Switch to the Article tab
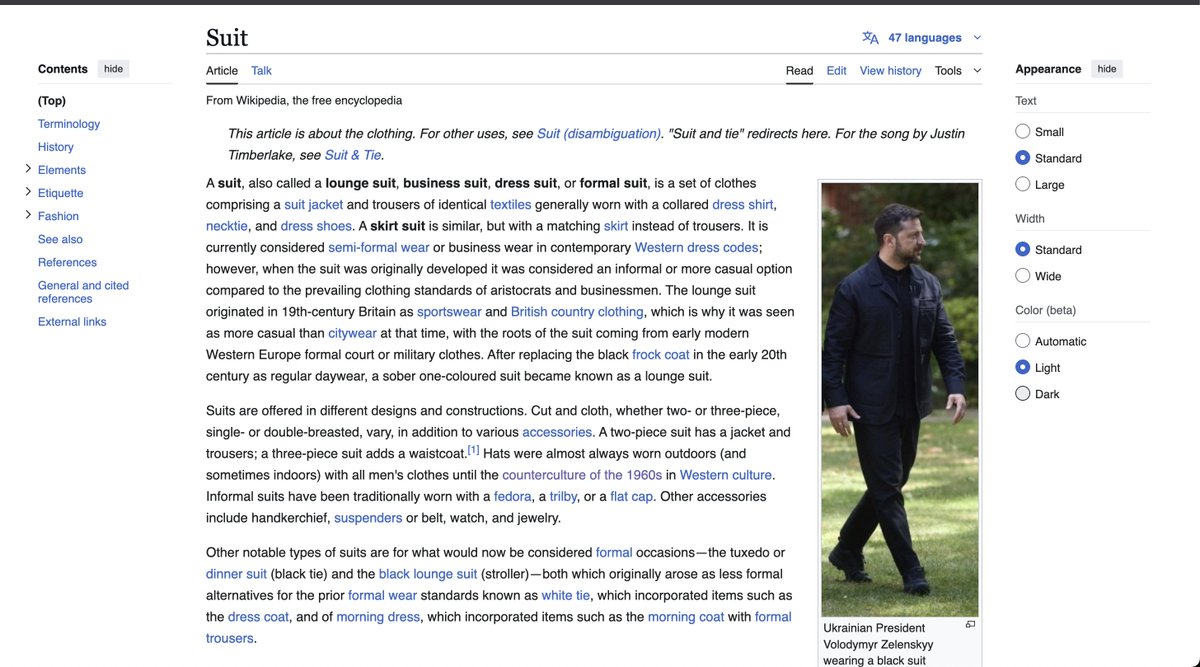The width and height of the screenshot is (1200, 667). [x=222, y=70]
